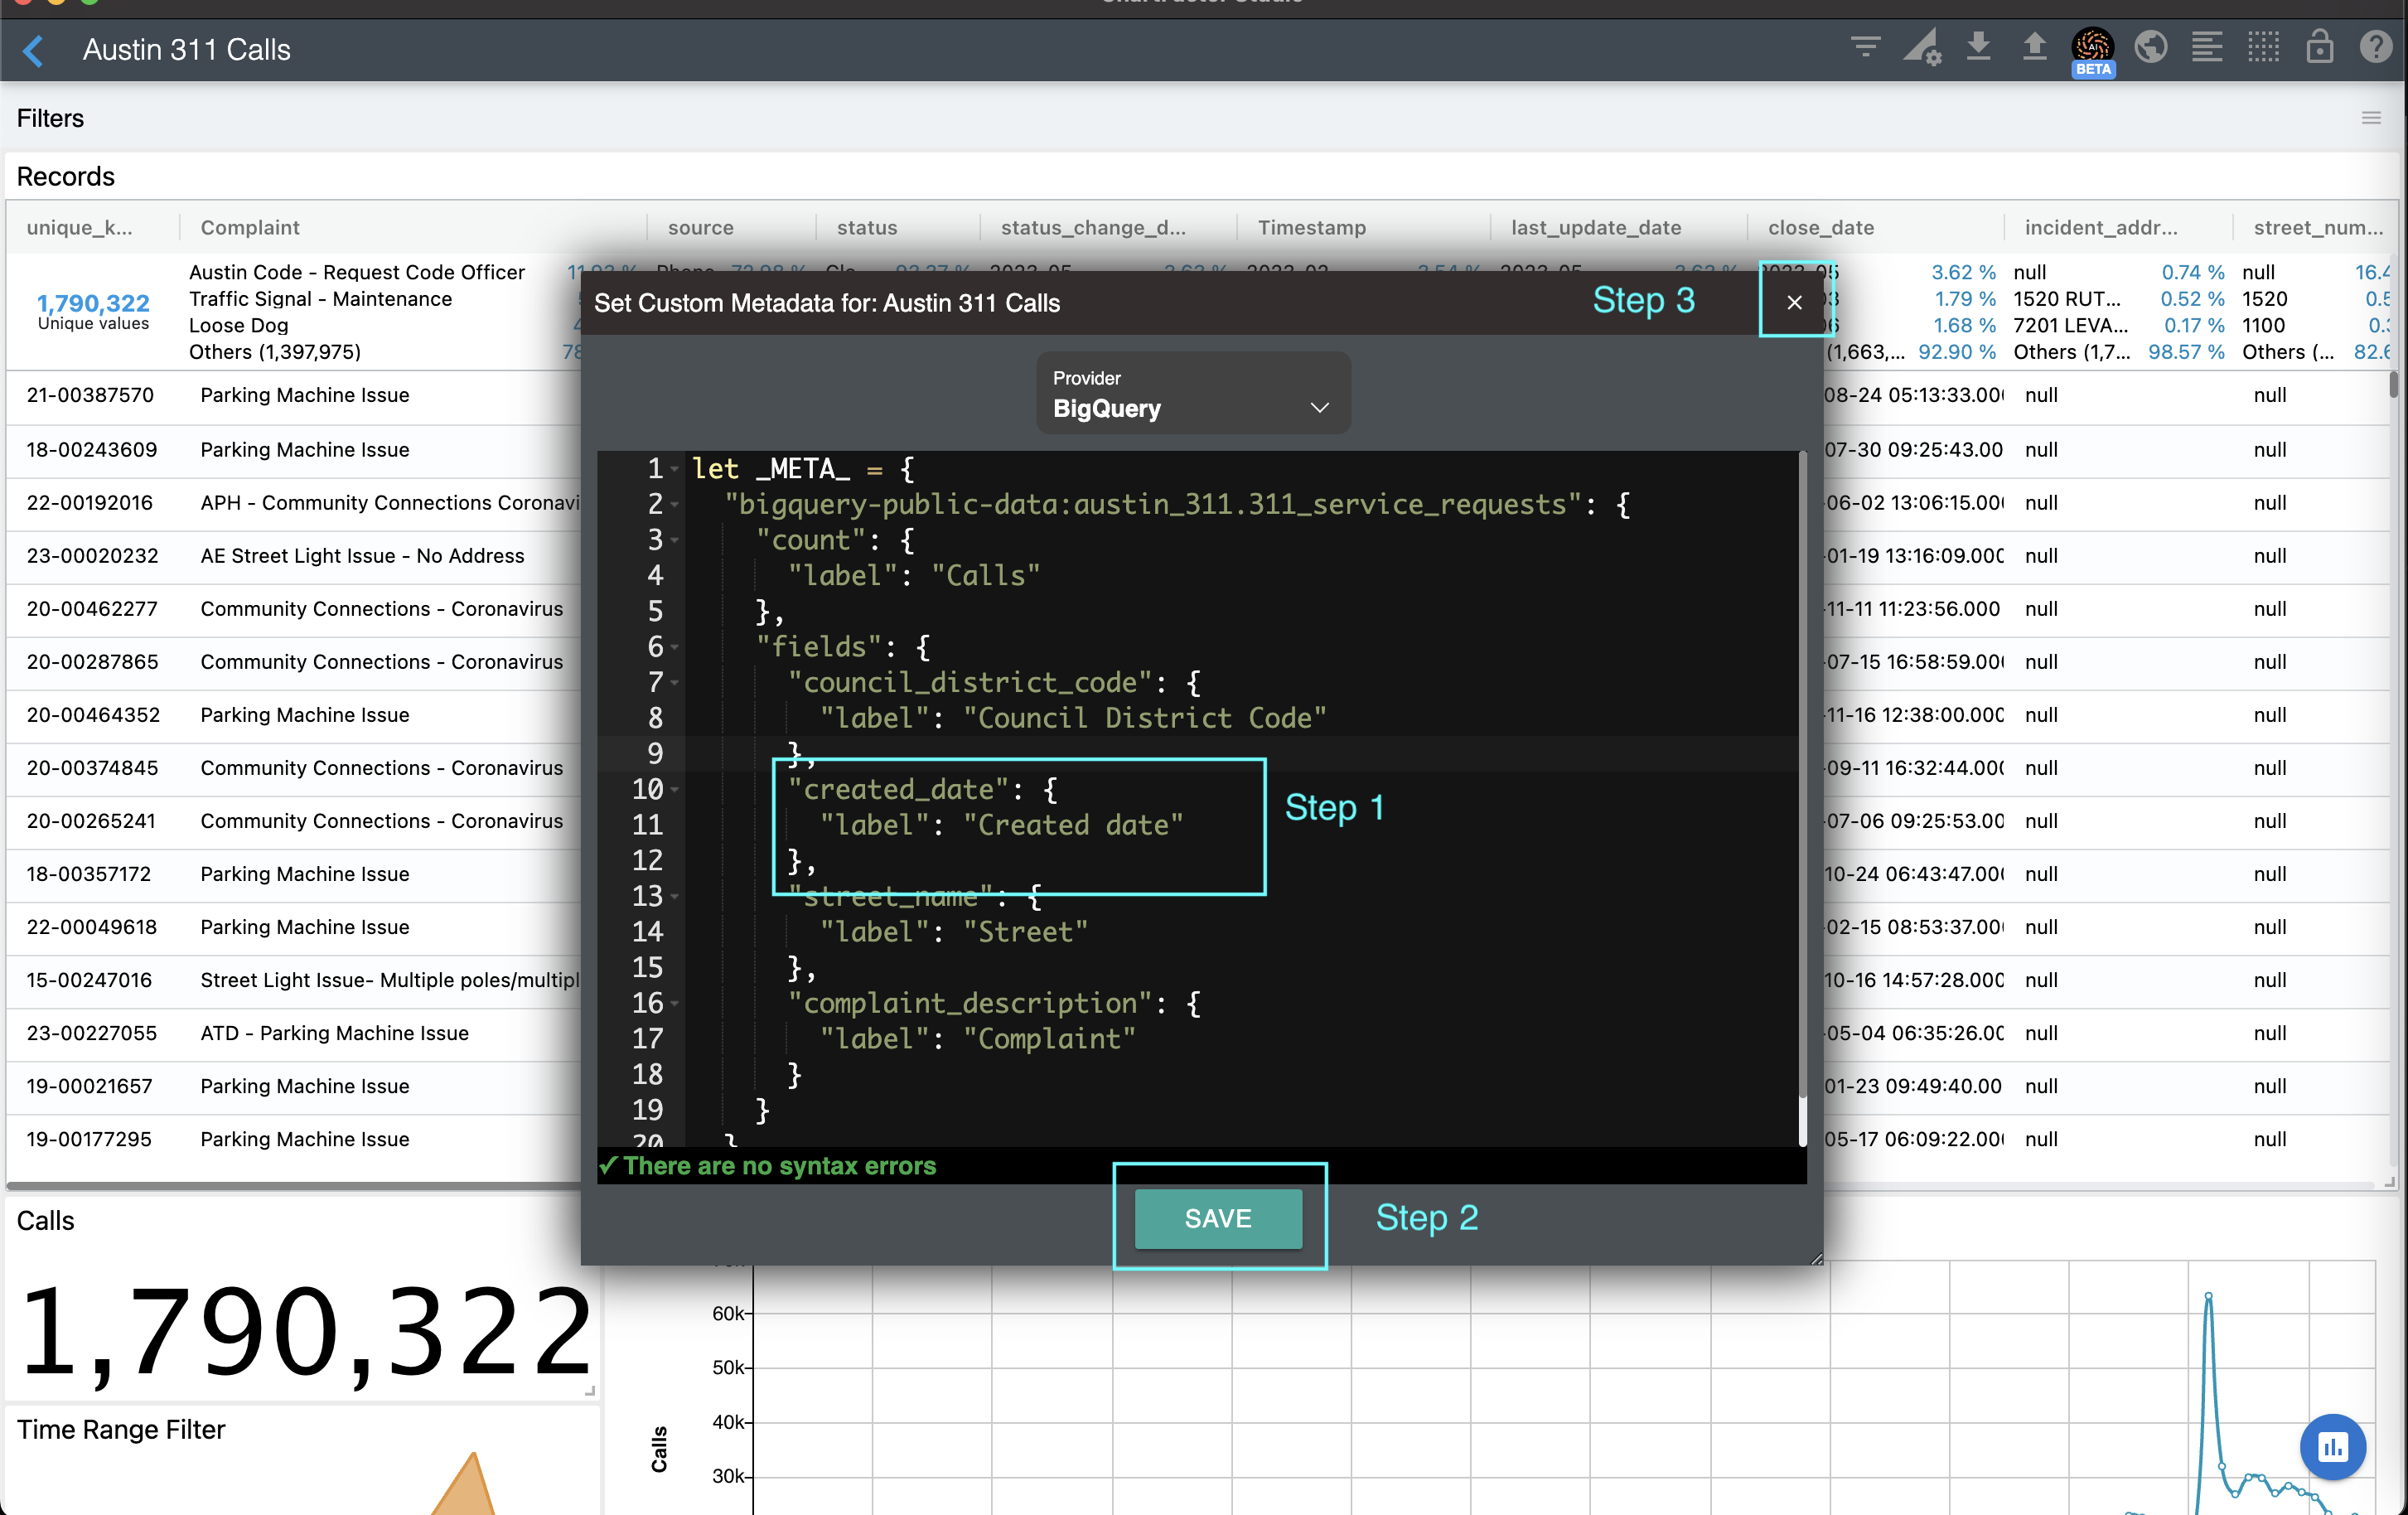Click the globe icon in toolbar

pyautogui.click(x=2150, y=47)
